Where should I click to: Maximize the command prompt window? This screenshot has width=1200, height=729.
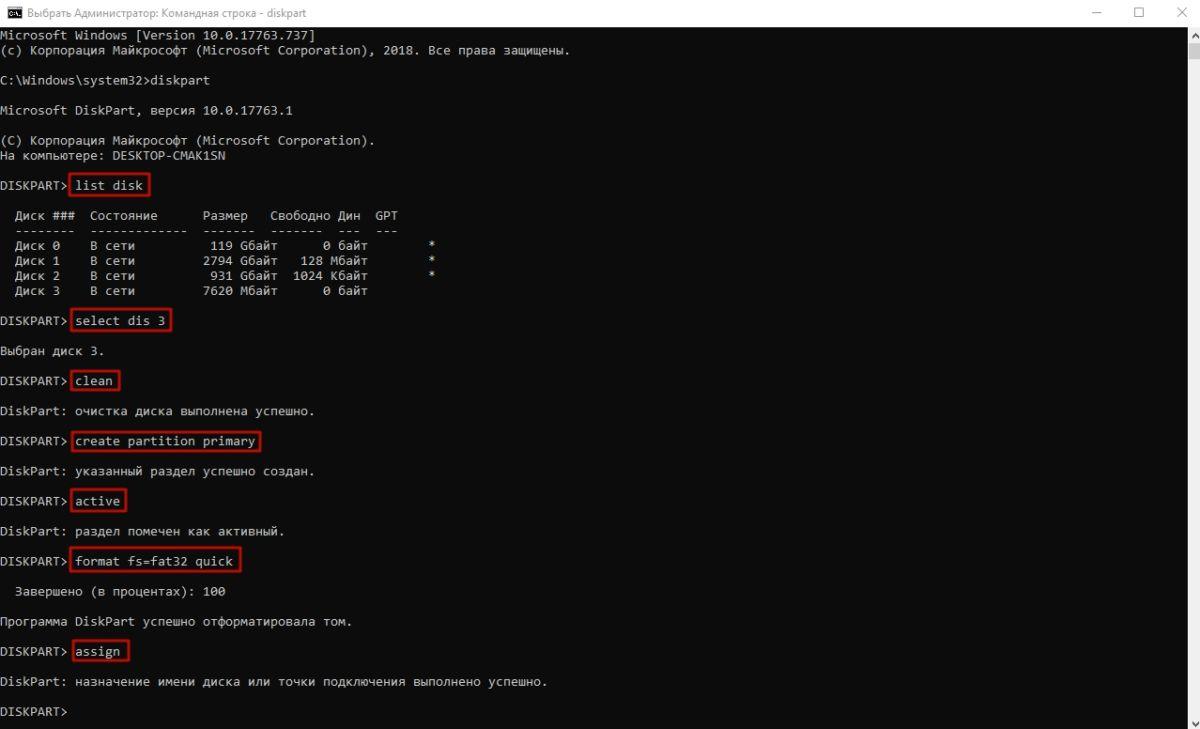tap(1138, 13)
